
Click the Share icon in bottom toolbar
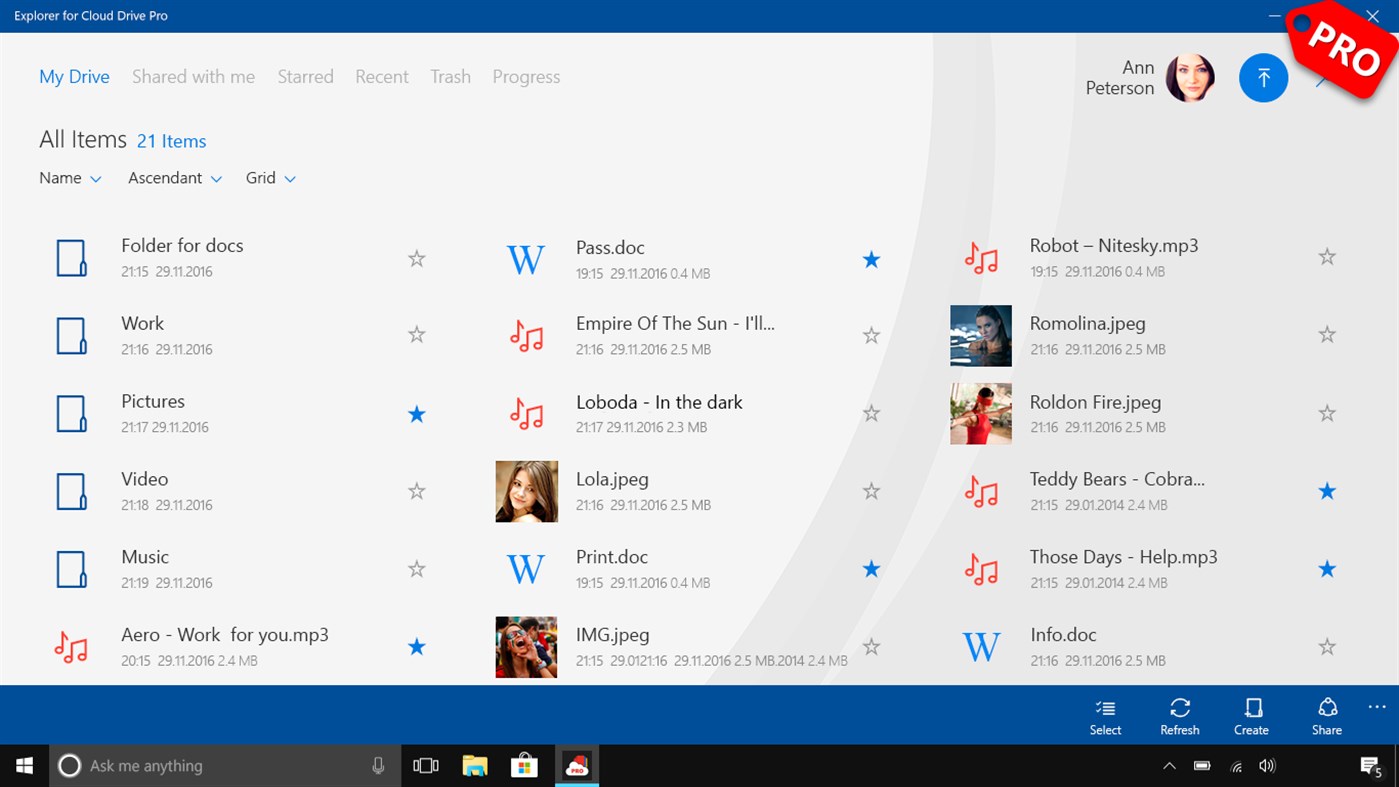tap(1326, 714)
